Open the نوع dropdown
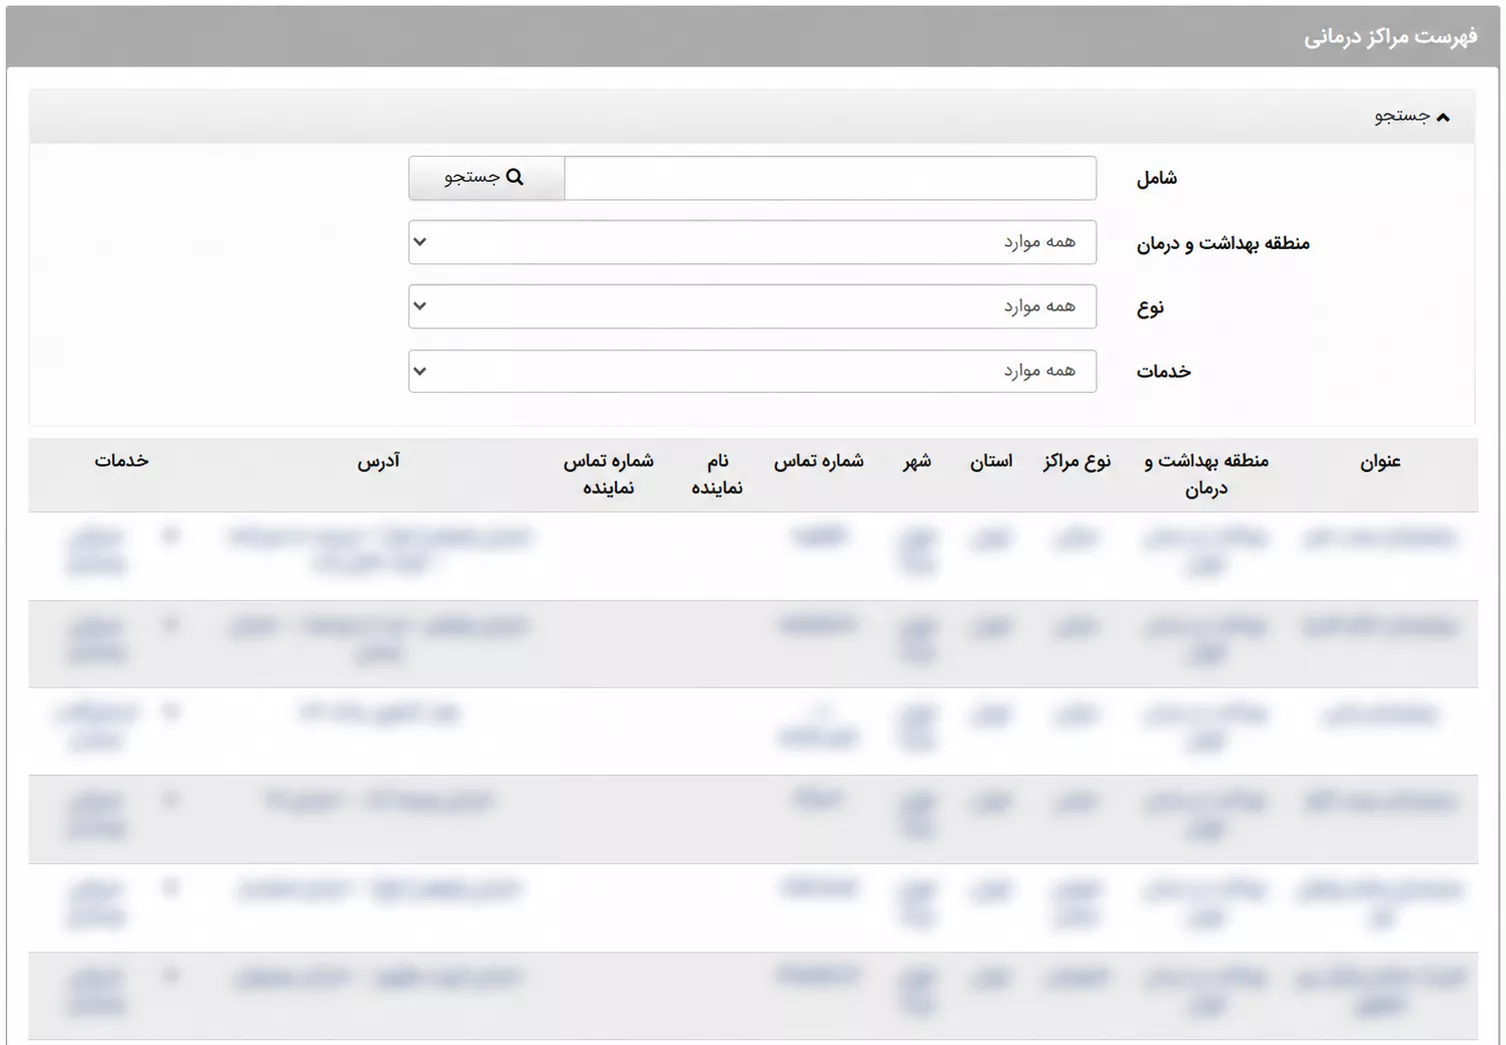This screenshot has width=1506, height=1045. 752,306
